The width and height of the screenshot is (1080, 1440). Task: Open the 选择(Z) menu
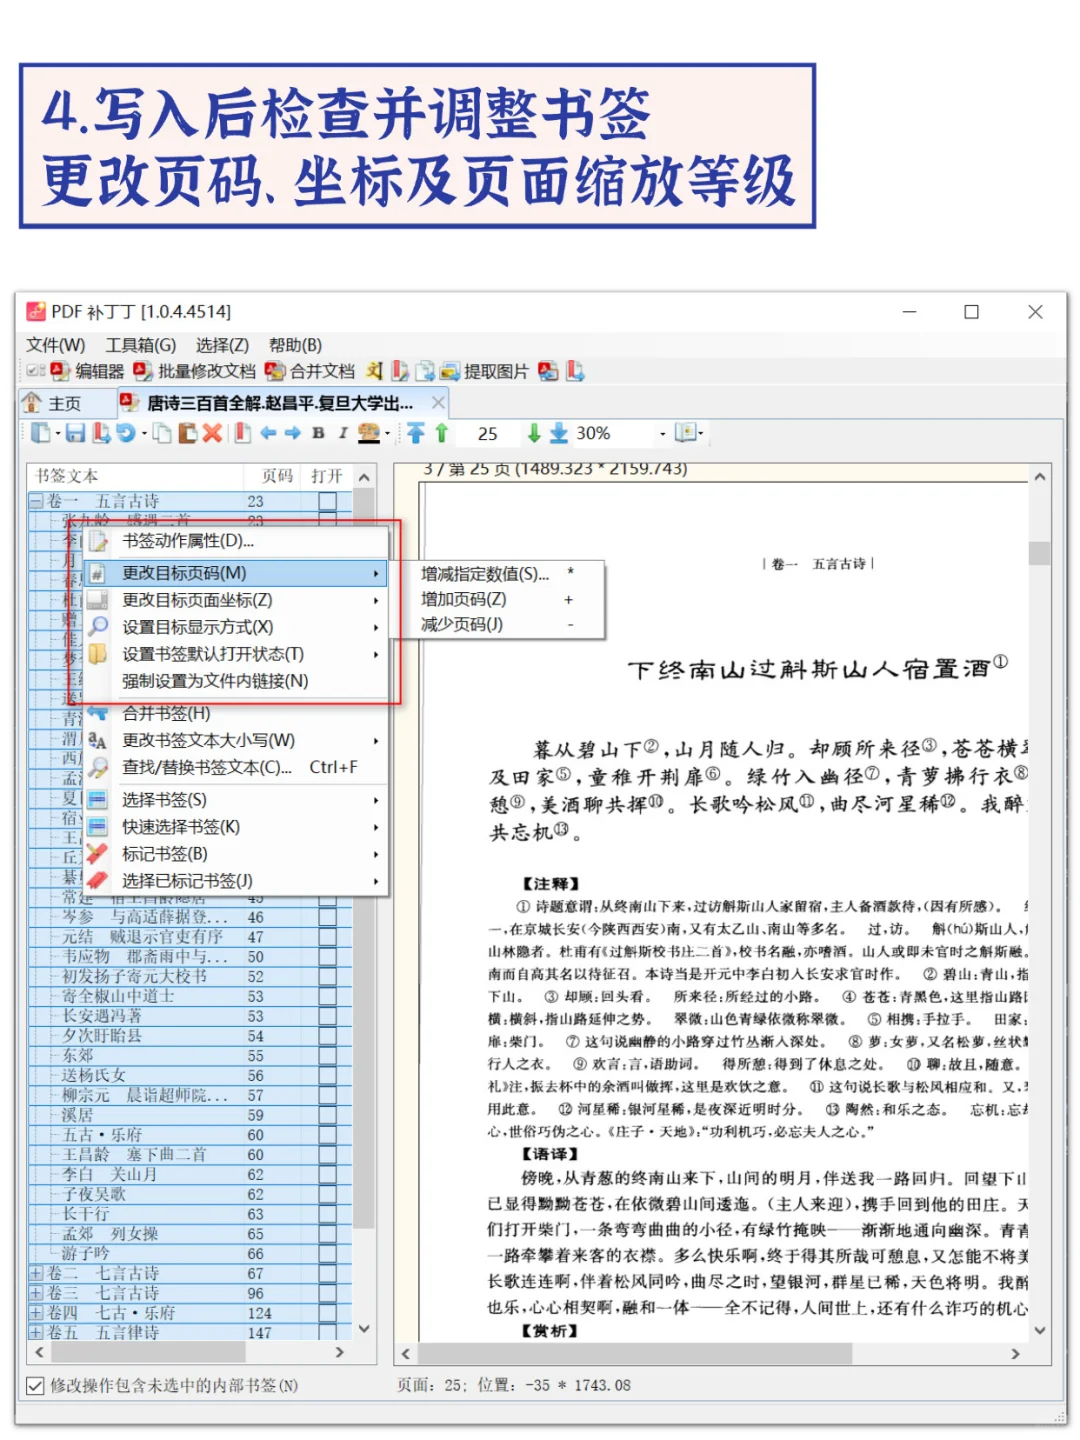(222, 345)
